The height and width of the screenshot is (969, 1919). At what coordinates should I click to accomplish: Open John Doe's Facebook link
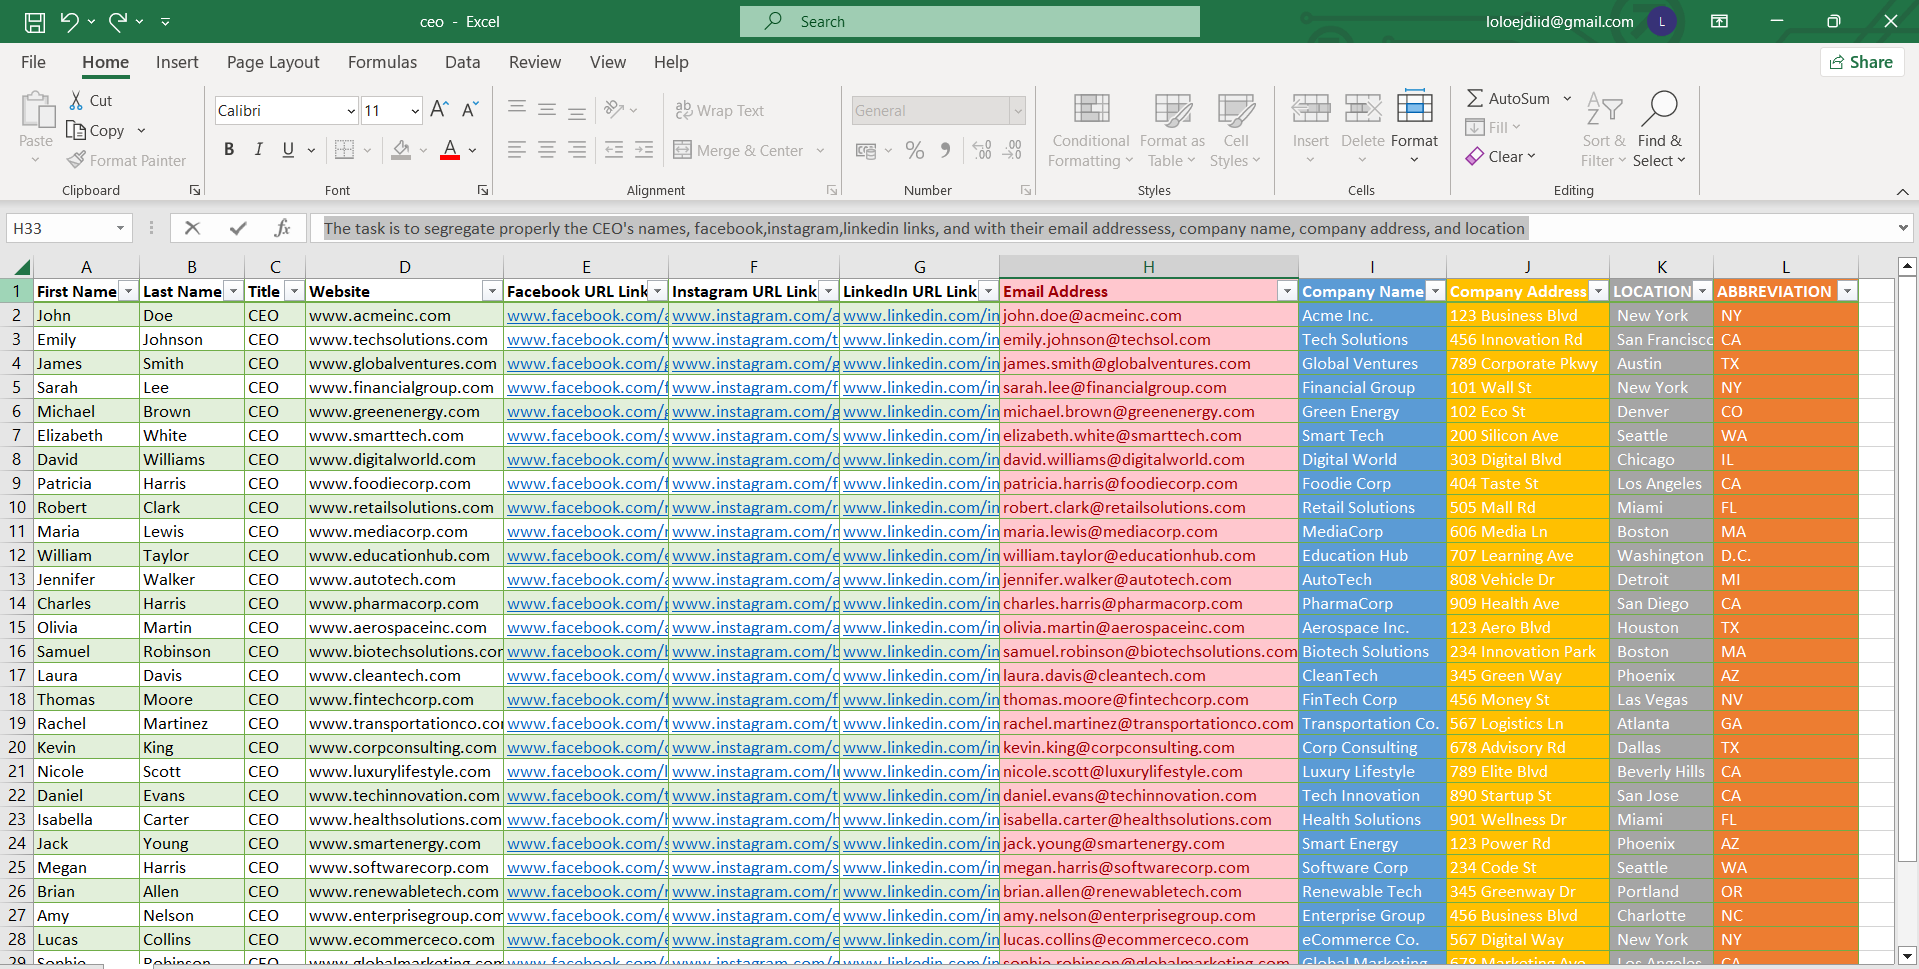tap(586, 315)
